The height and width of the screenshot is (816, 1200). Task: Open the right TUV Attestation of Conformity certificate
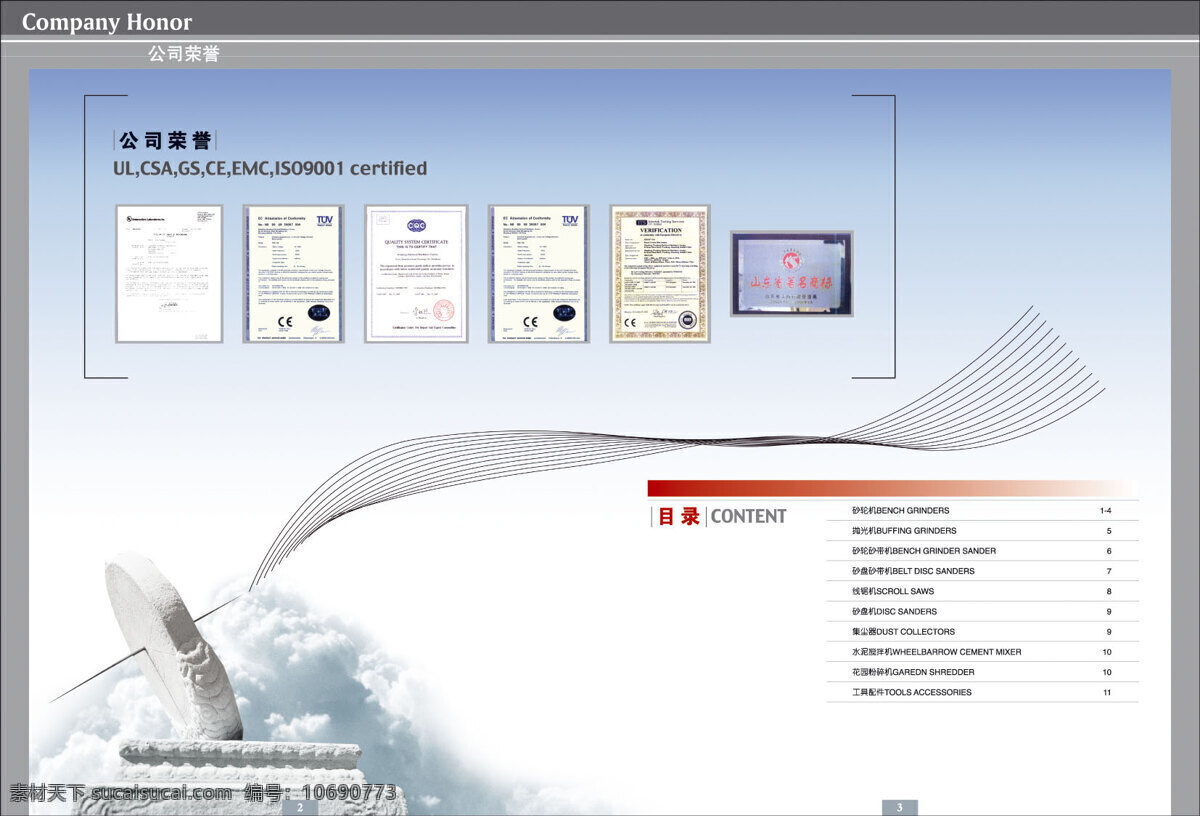[x=538, y=274]
